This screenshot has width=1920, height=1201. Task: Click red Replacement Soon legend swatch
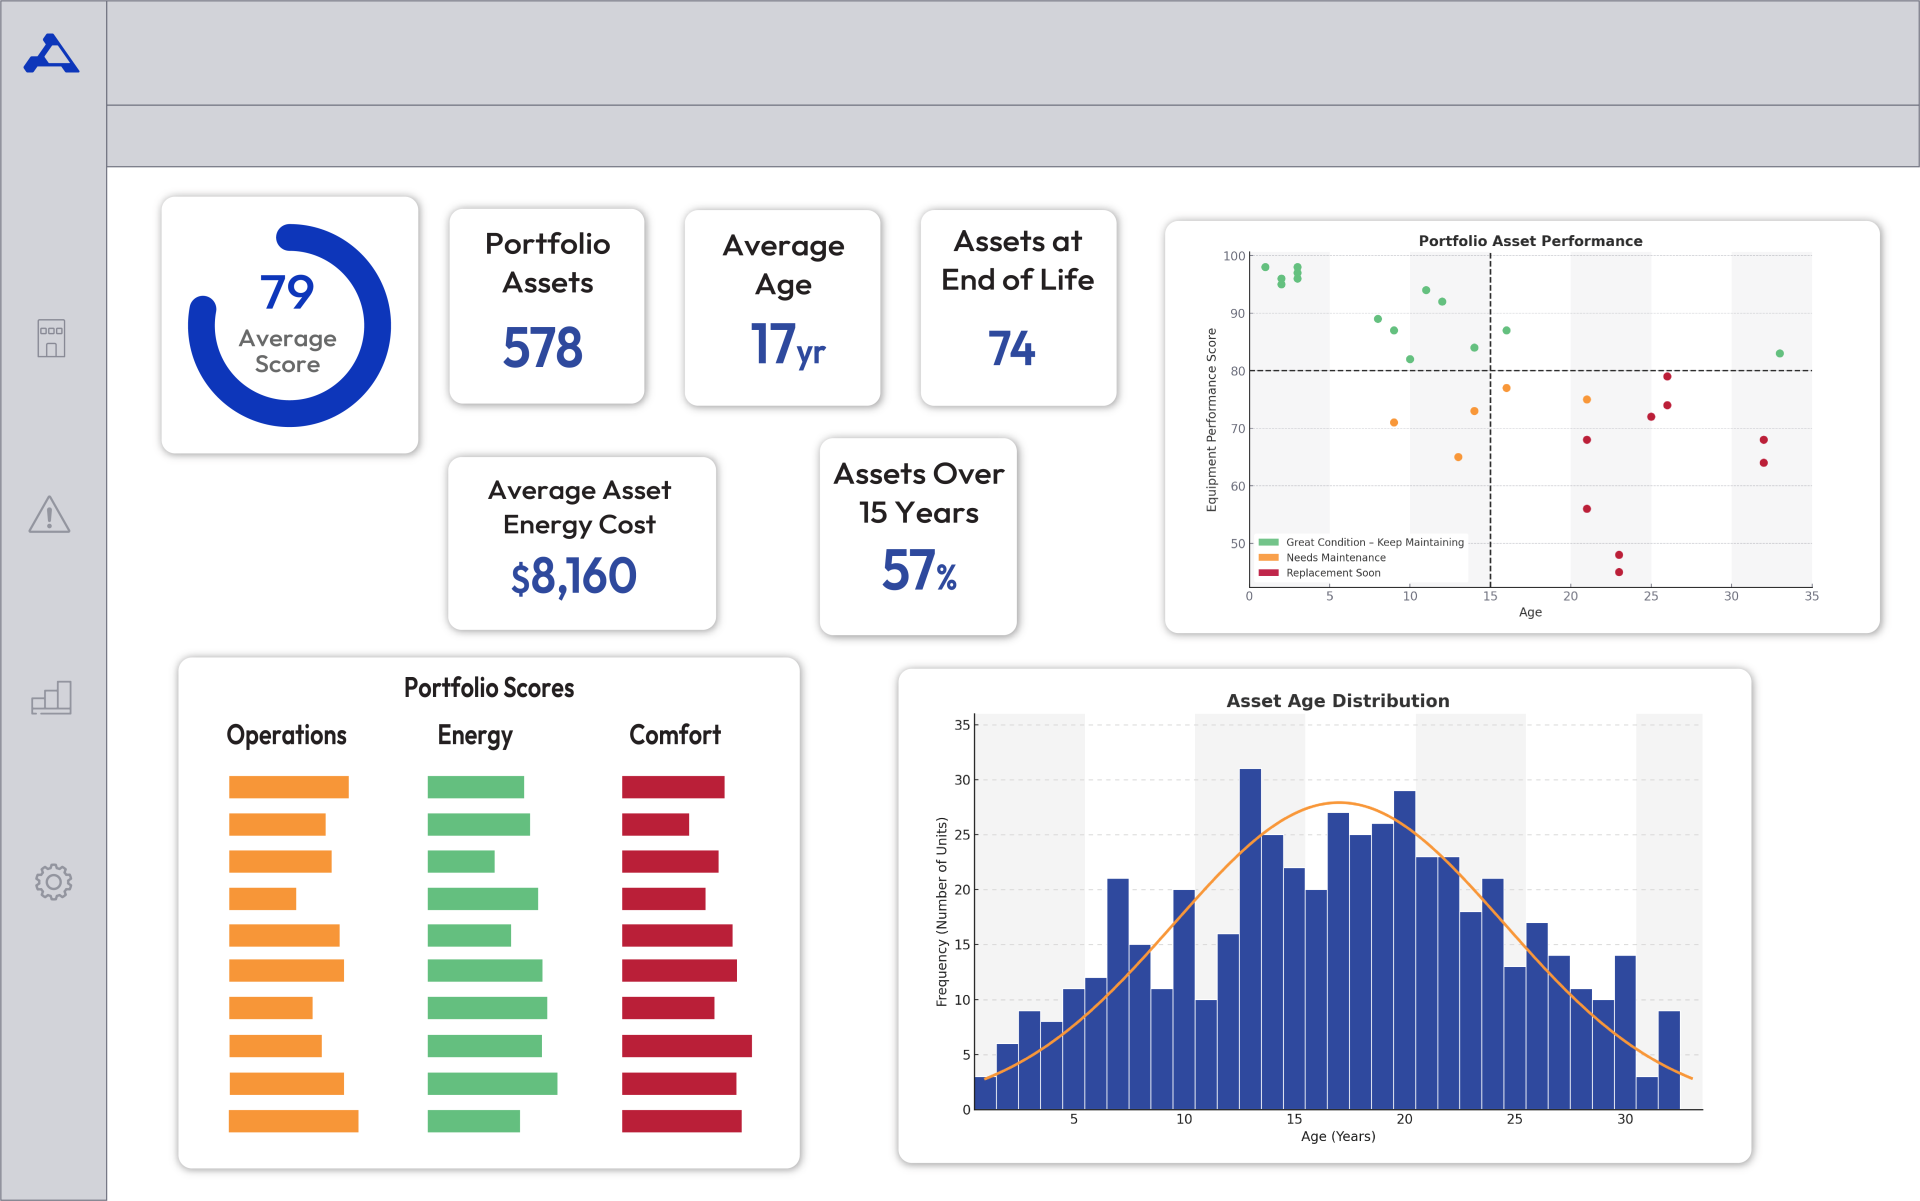tap(1268, 573)
